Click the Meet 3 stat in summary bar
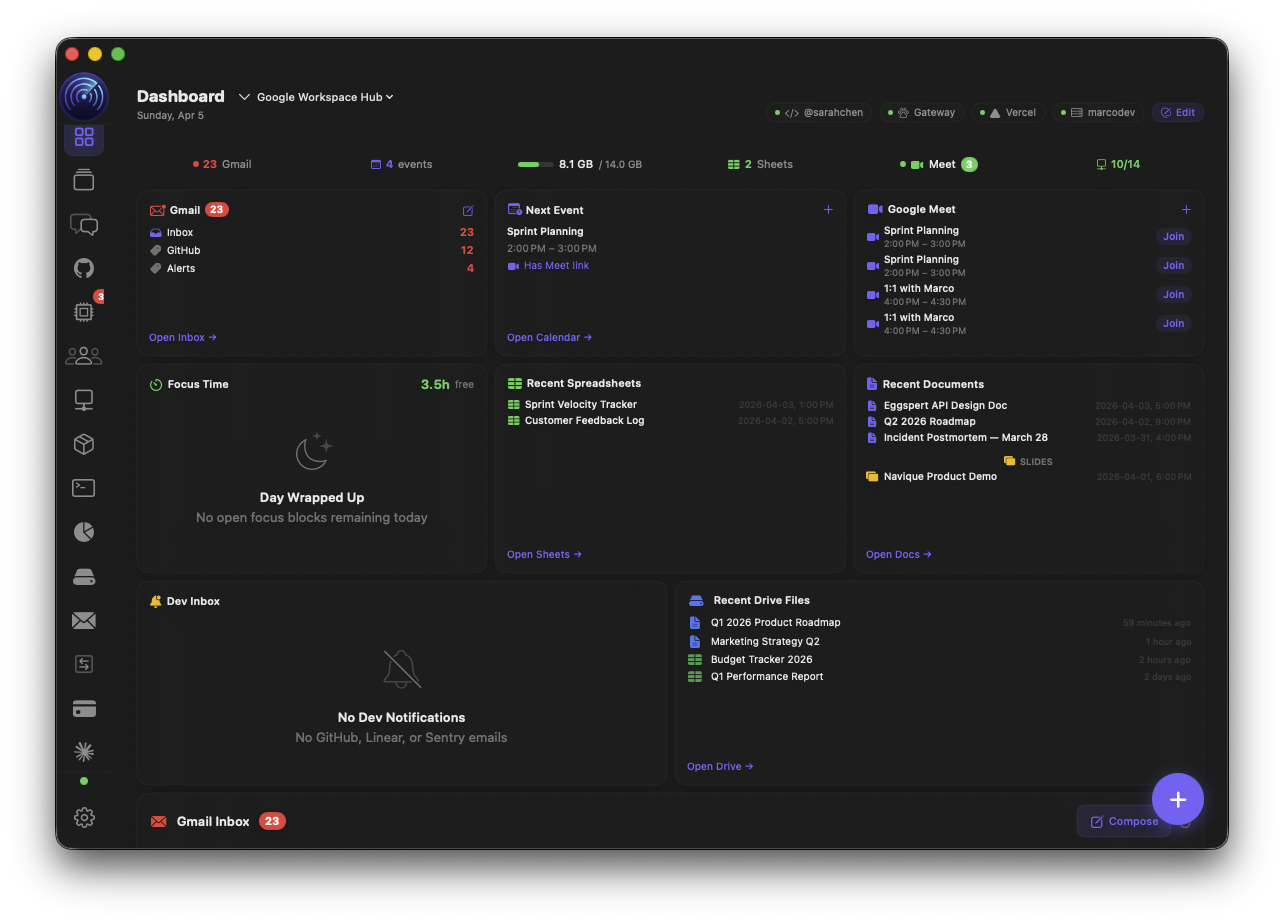The height and width of the screenshot is (923, 1284). coord(939,164)
